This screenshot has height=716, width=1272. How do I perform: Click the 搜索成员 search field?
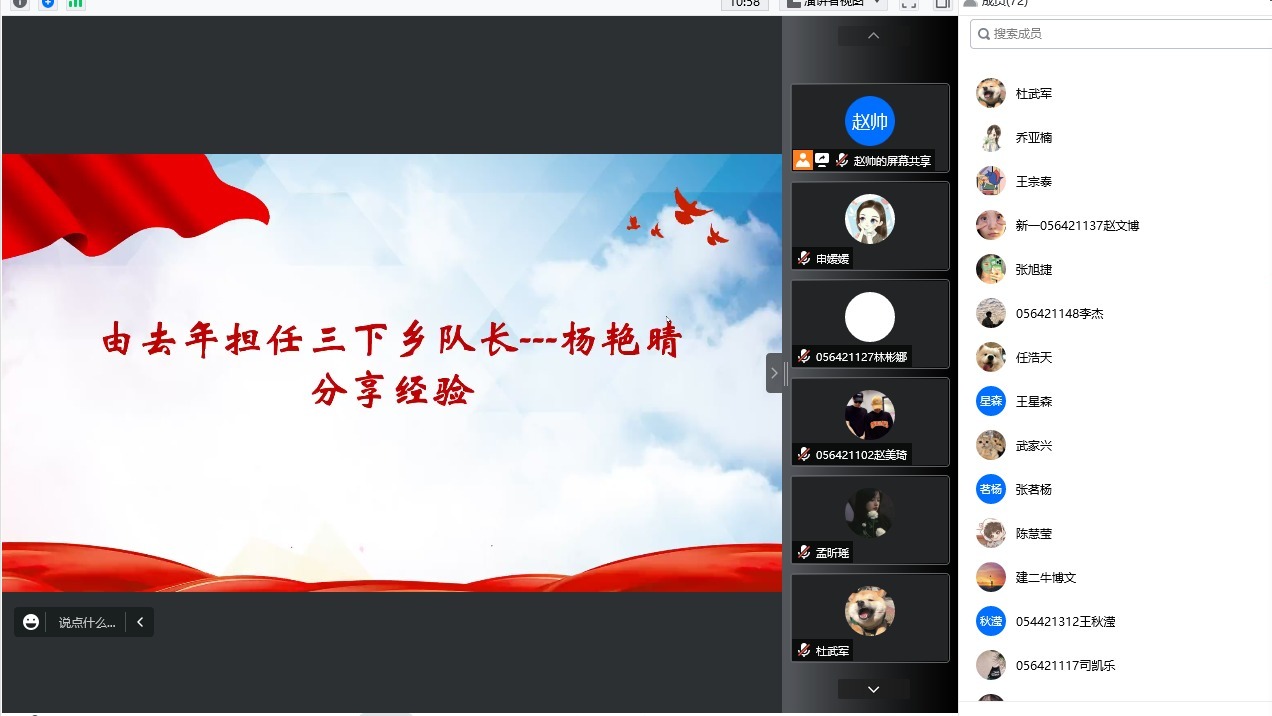(1120, 34)
